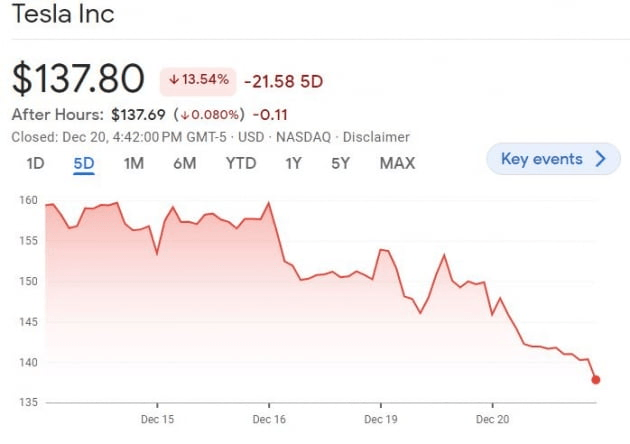Open the Disclaimer link
The width and height of the screenshot is (630, 444).
[x=376, y=137]
